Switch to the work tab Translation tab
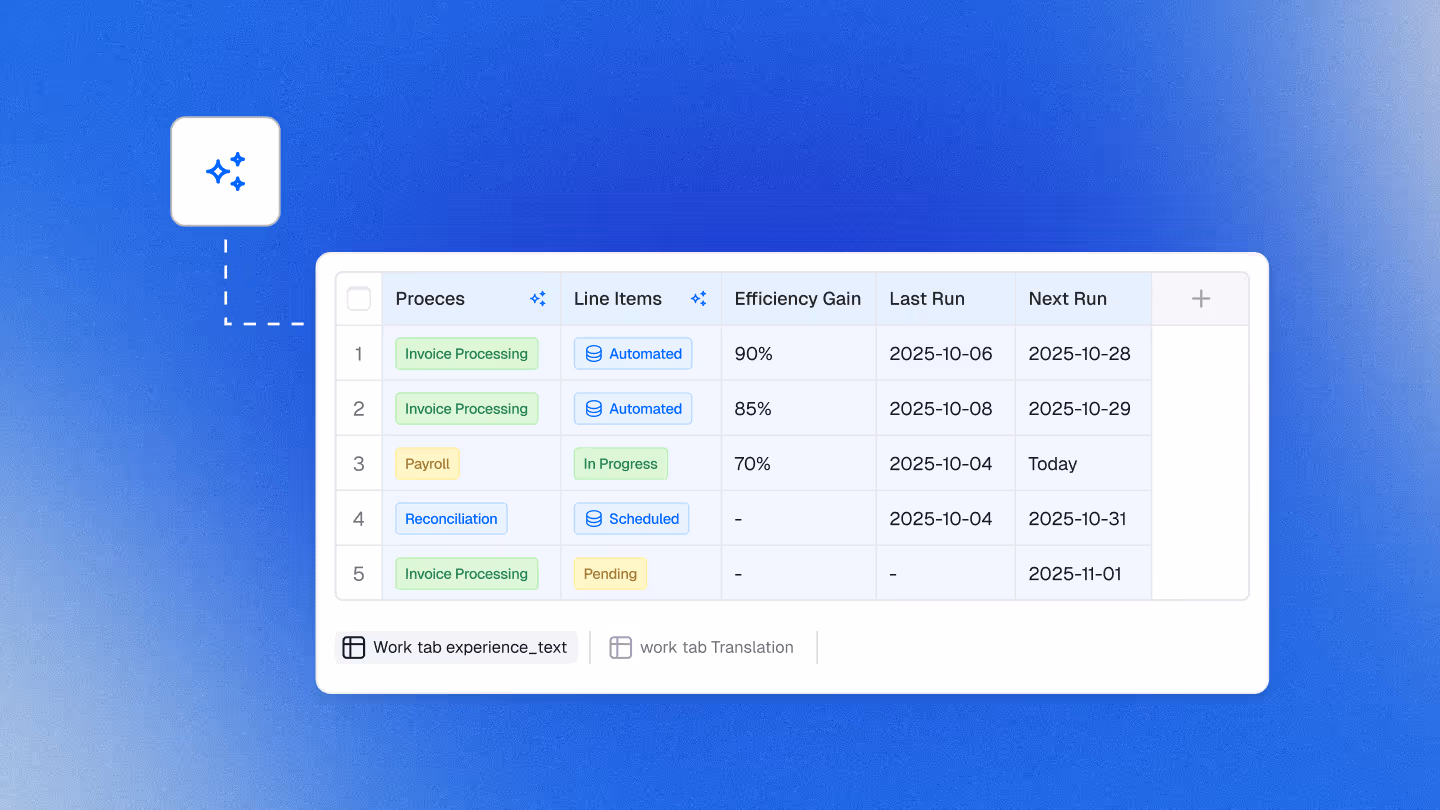This screenshot has width=1440, height=810. (x=716, y=647)
